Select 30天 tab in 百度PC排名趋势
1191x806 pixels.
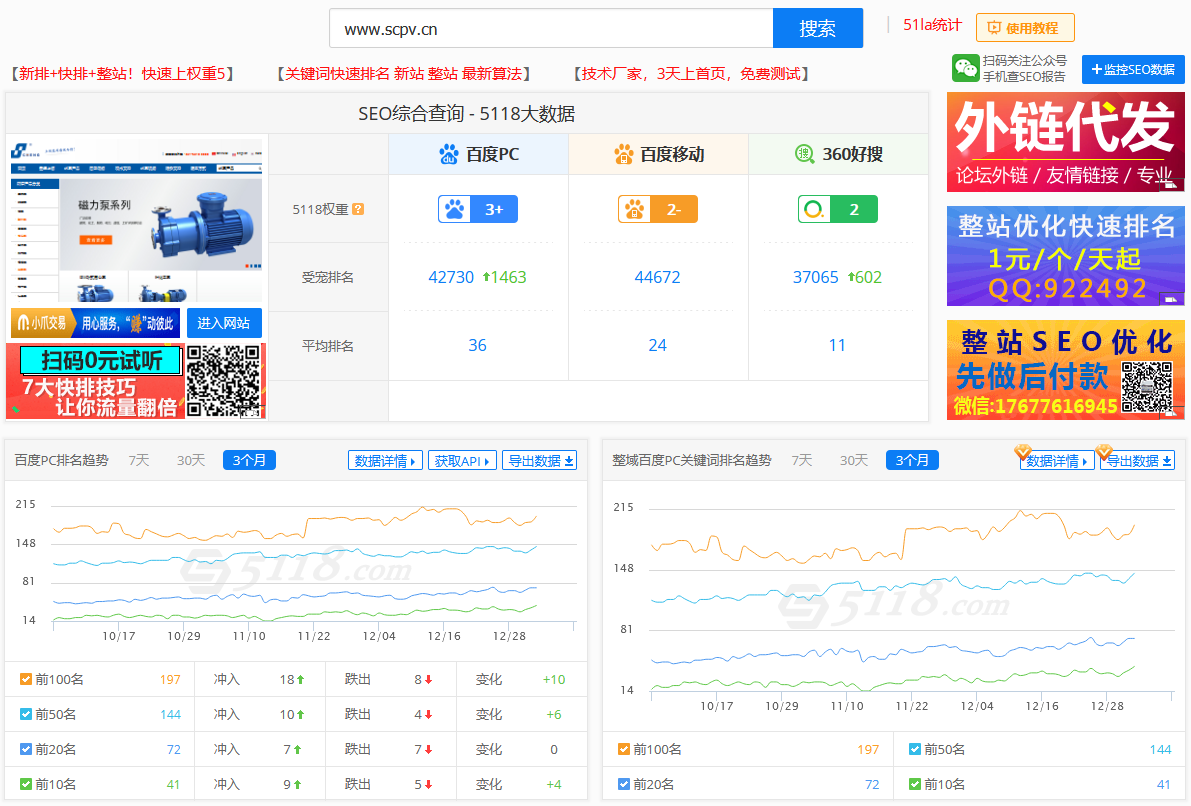[191, 460]
